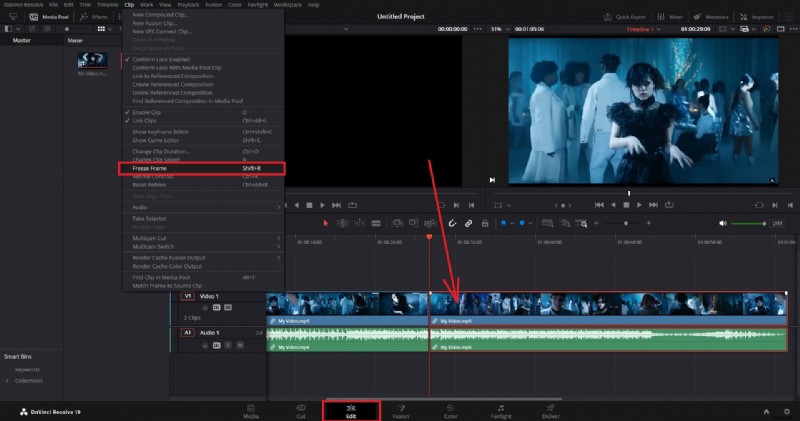Click the Quick Export button
800x421 pixels.
click(625, 17)
